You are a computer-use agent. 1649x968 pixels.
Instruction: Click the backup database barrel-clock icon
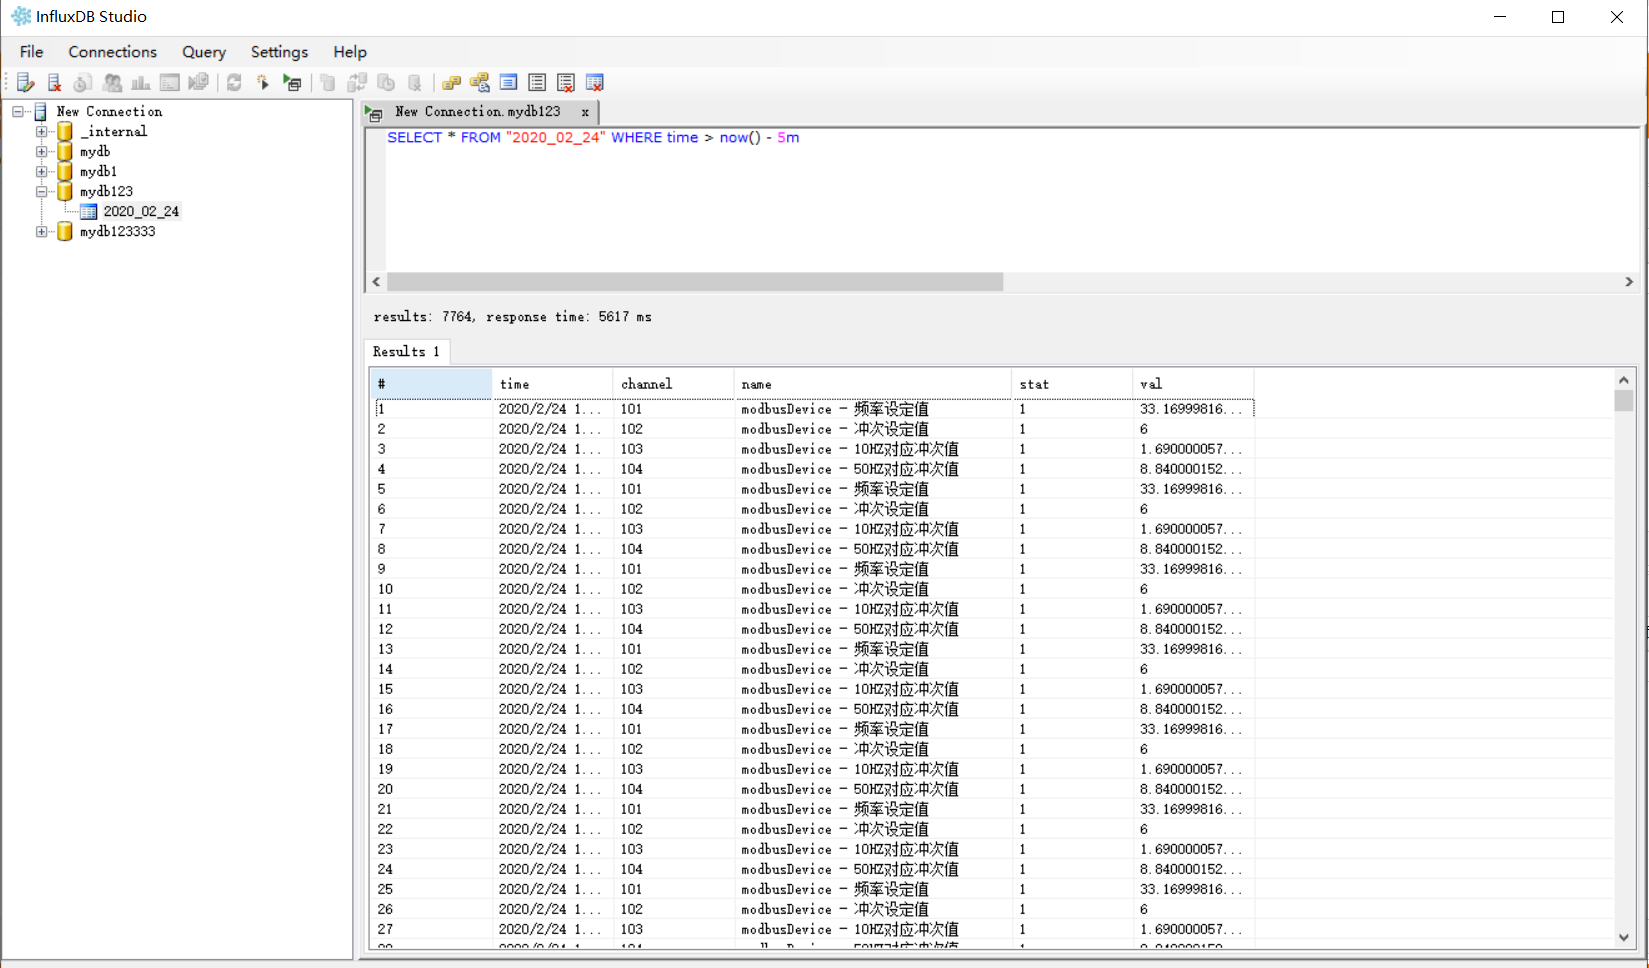[x=386, y=82]
